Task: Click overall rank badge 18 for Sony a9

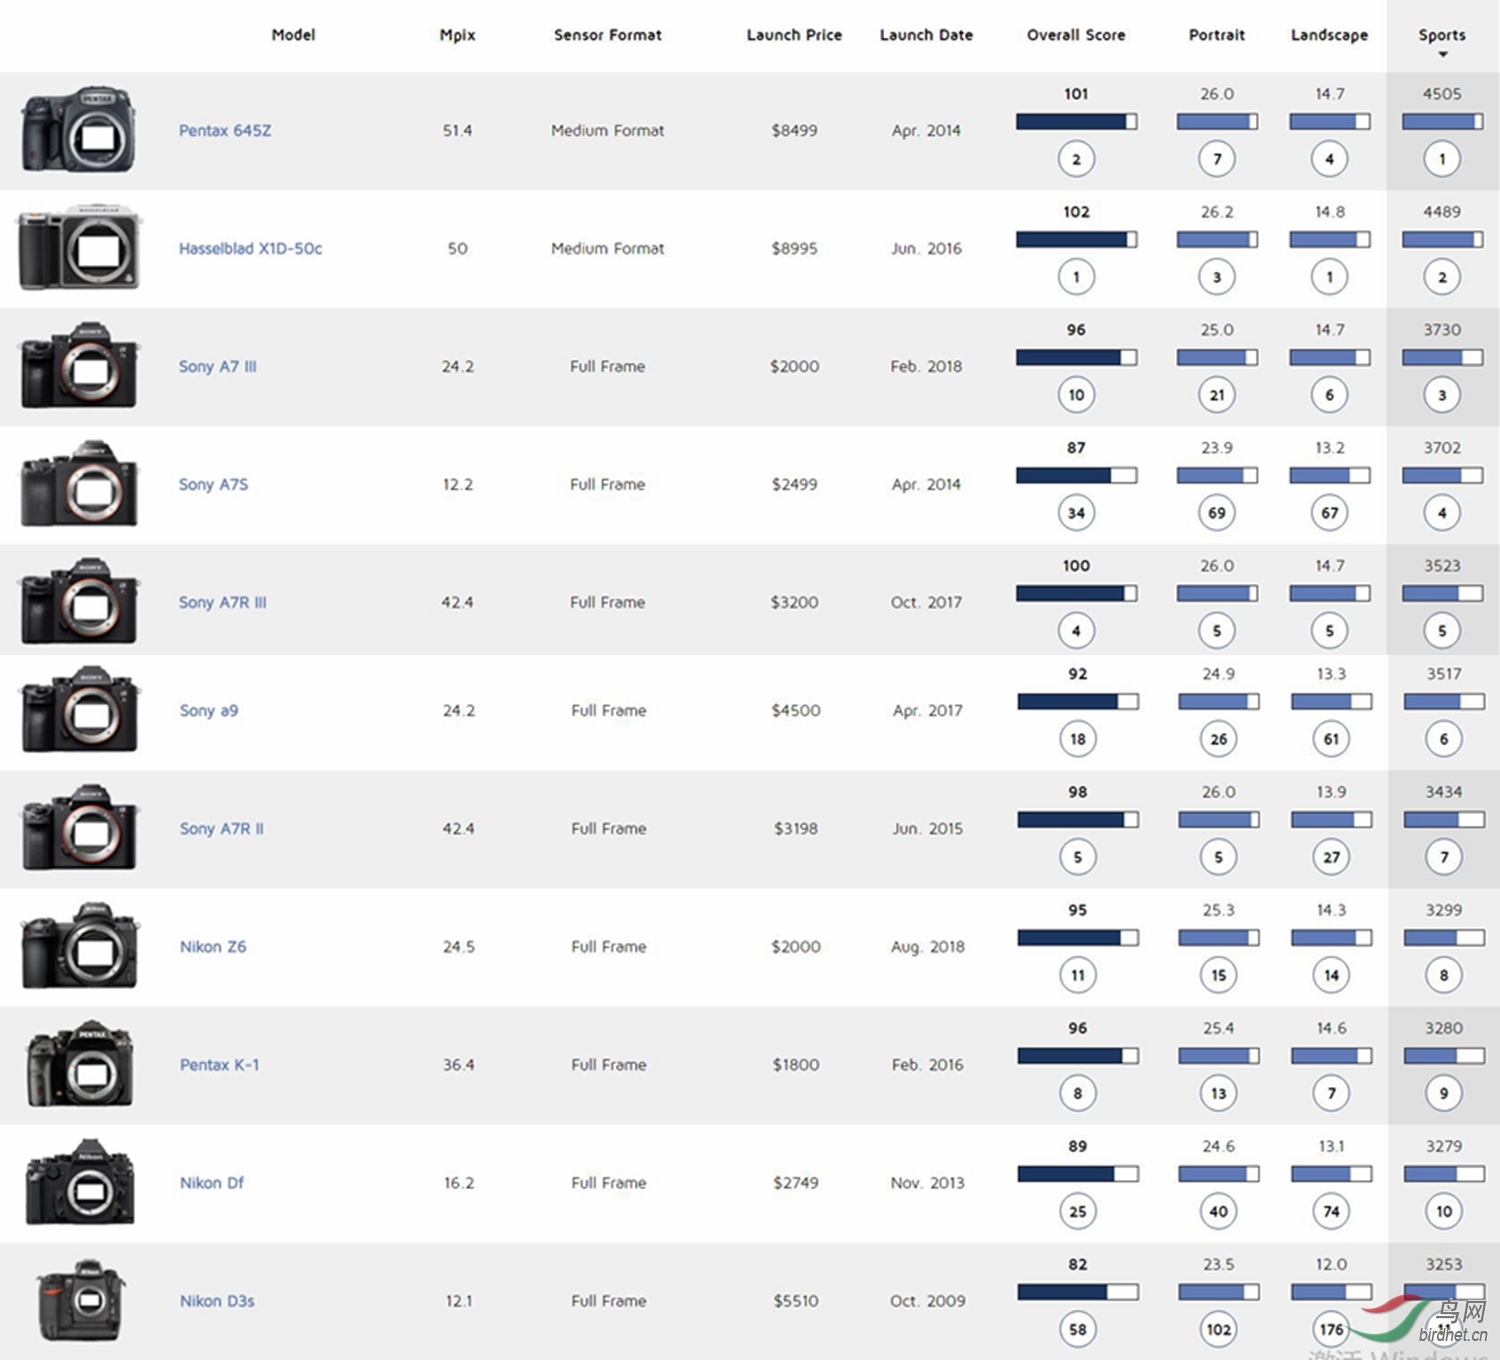Action: coord(1078,739)
